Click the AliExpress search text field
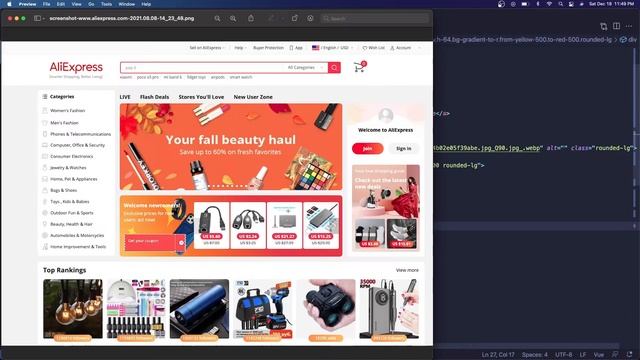The image size is (640, 360). [x=202, y=68]
